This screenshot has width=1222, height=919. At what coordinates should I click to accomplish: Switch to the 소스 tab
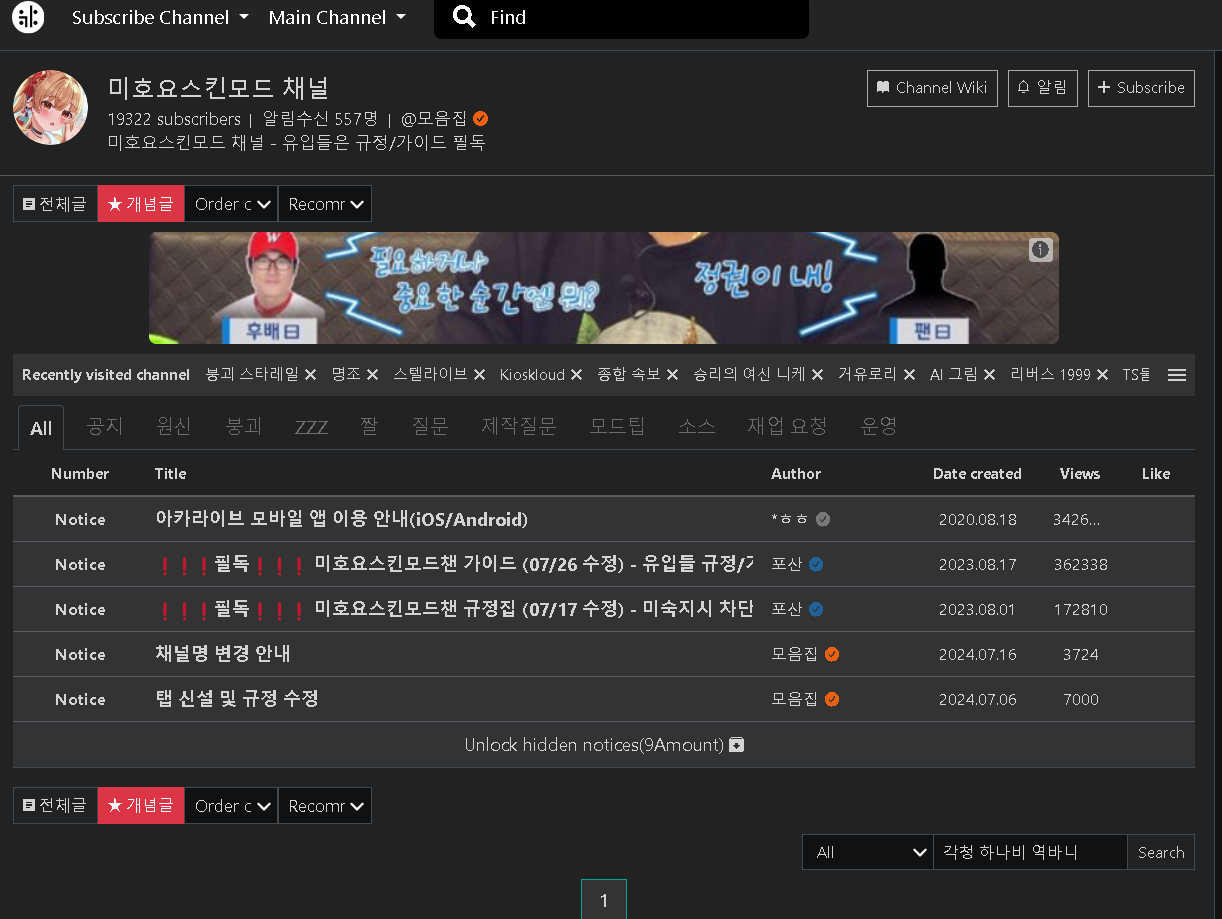pyautogui.click(x=697, y=427)
